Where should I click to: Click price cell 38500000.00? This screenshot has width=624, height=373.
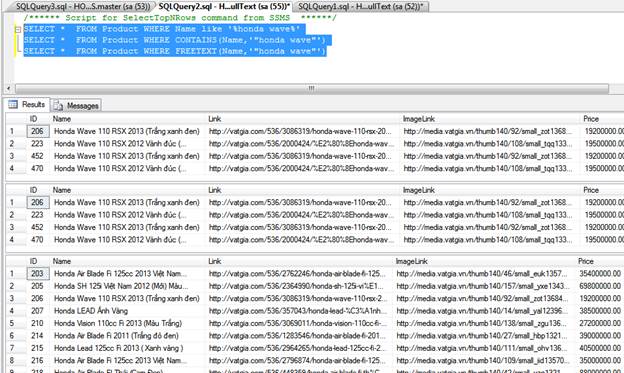point(600,311)
